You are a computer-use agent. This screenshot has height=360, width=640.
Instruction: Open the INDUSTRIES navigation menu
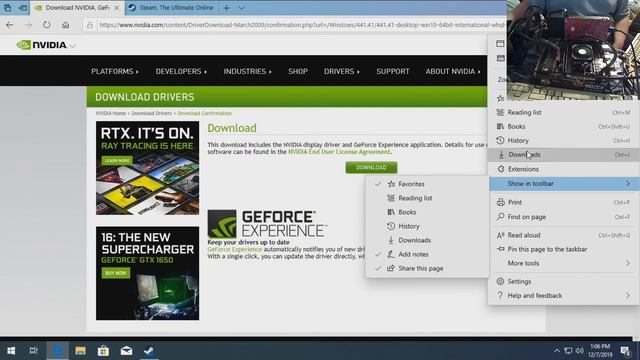pos(247,71)
